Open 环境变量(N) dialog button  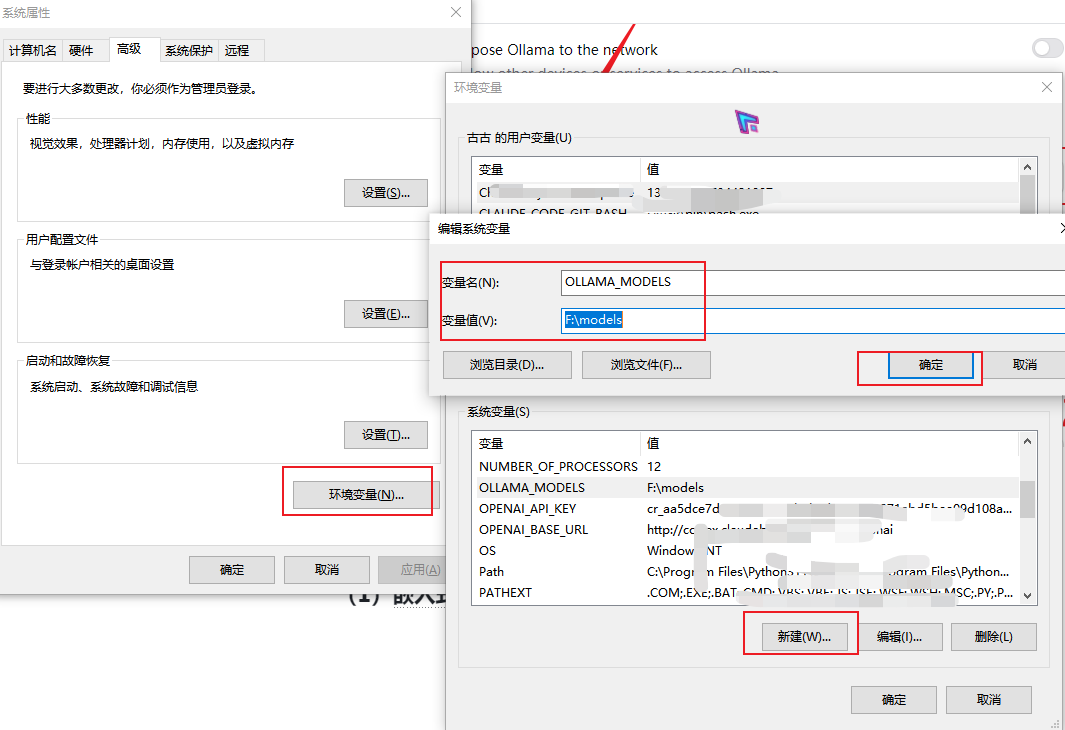coord(366,494)
